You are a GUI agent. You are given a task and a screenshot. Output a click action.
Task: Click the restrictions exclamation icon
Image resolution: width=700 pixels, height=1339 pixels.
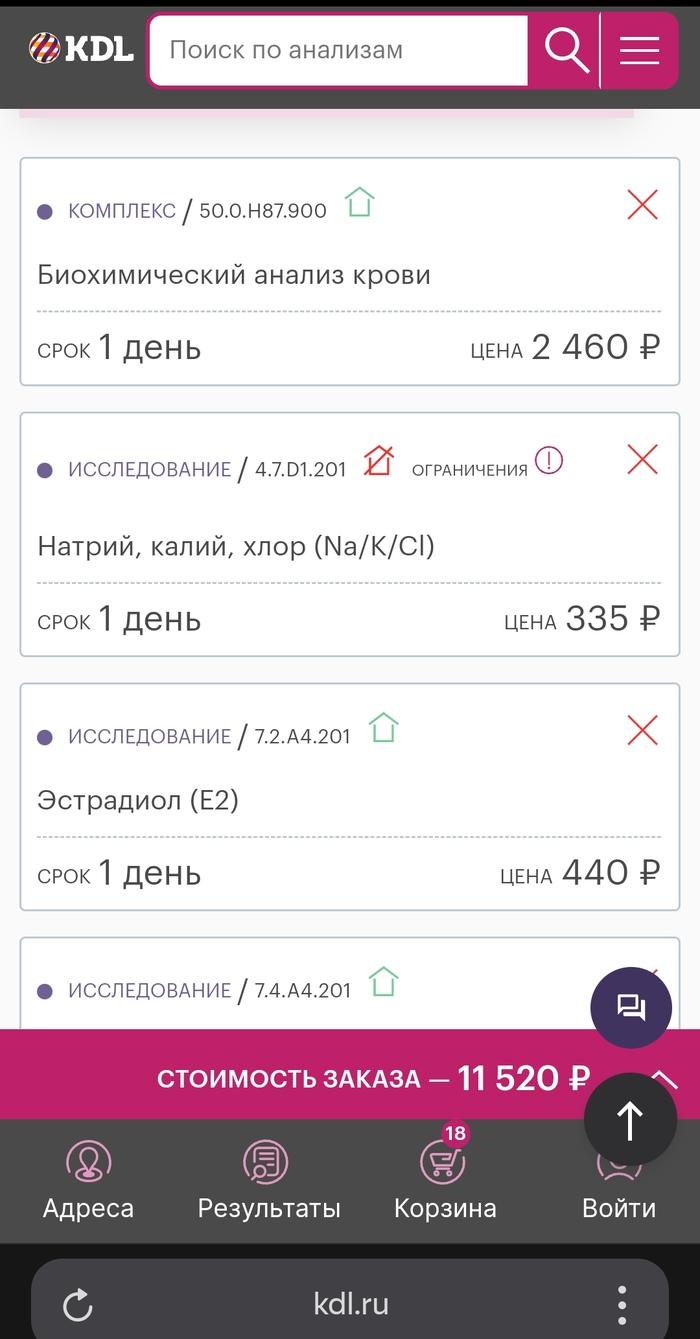click(x=549, y=461)
